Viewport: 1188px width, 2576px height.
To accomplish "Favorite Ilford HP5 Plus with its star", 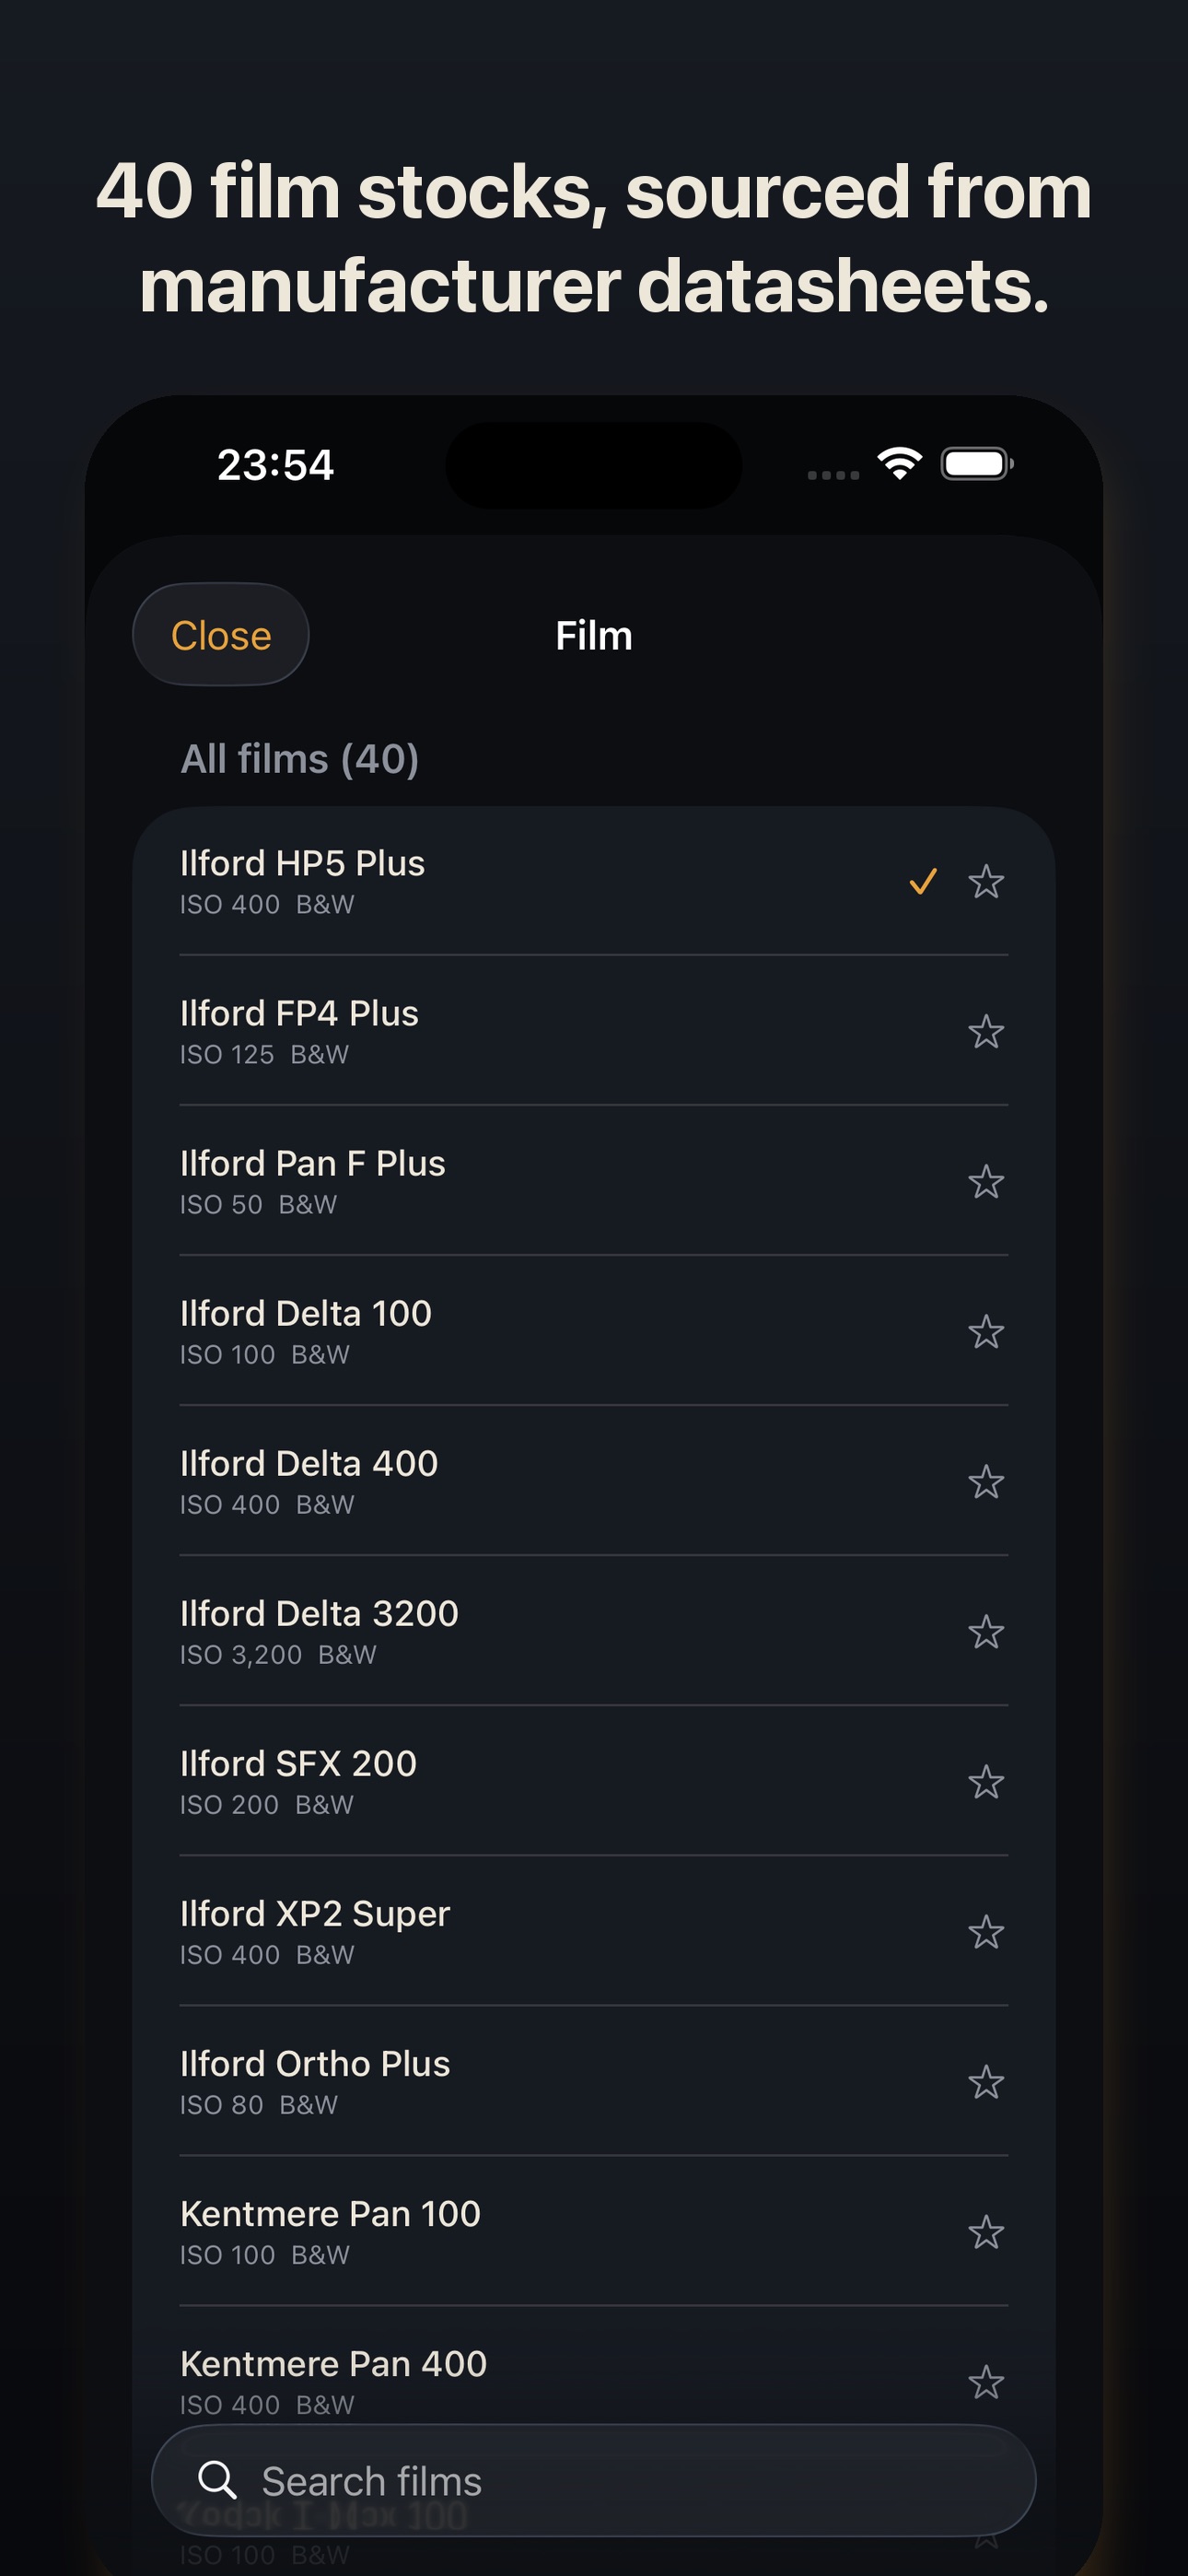I will [x=986, y=881].
